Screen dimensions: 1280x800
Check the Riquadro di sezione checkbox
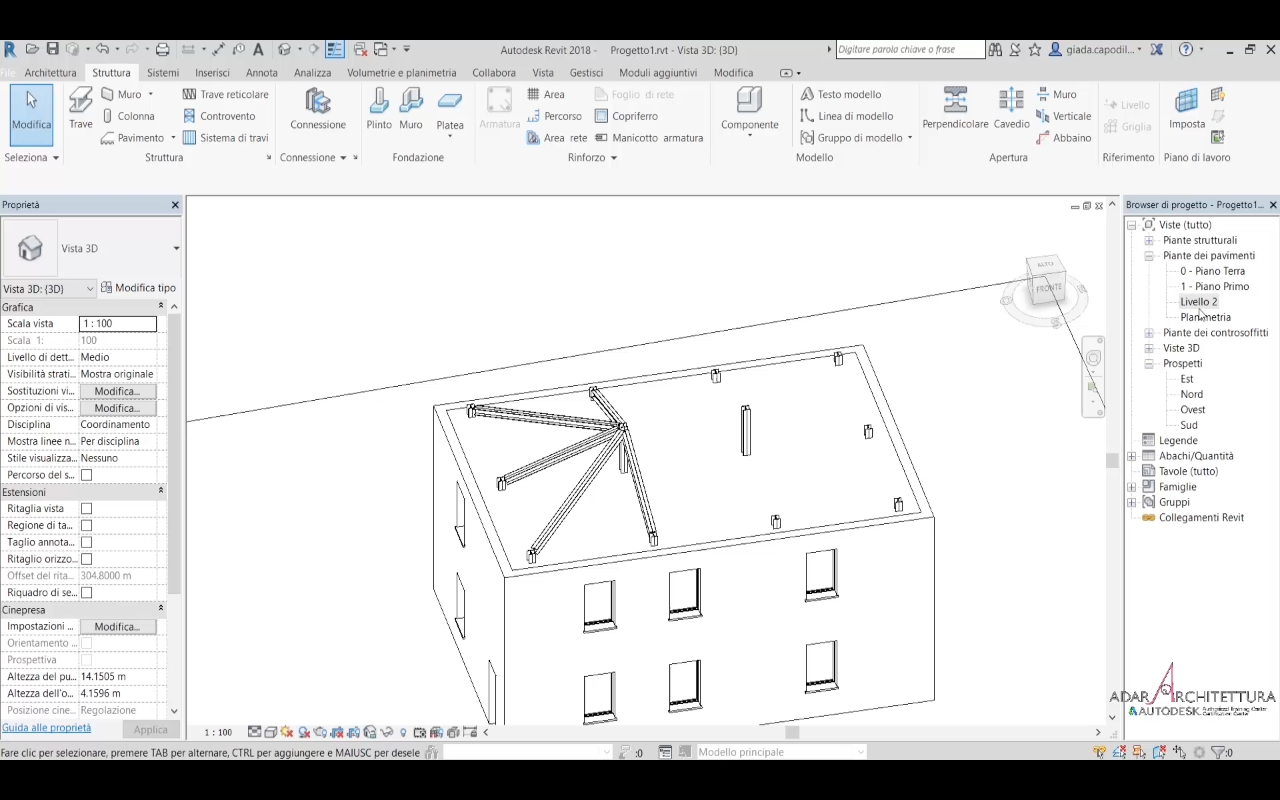tap(86, 593)
